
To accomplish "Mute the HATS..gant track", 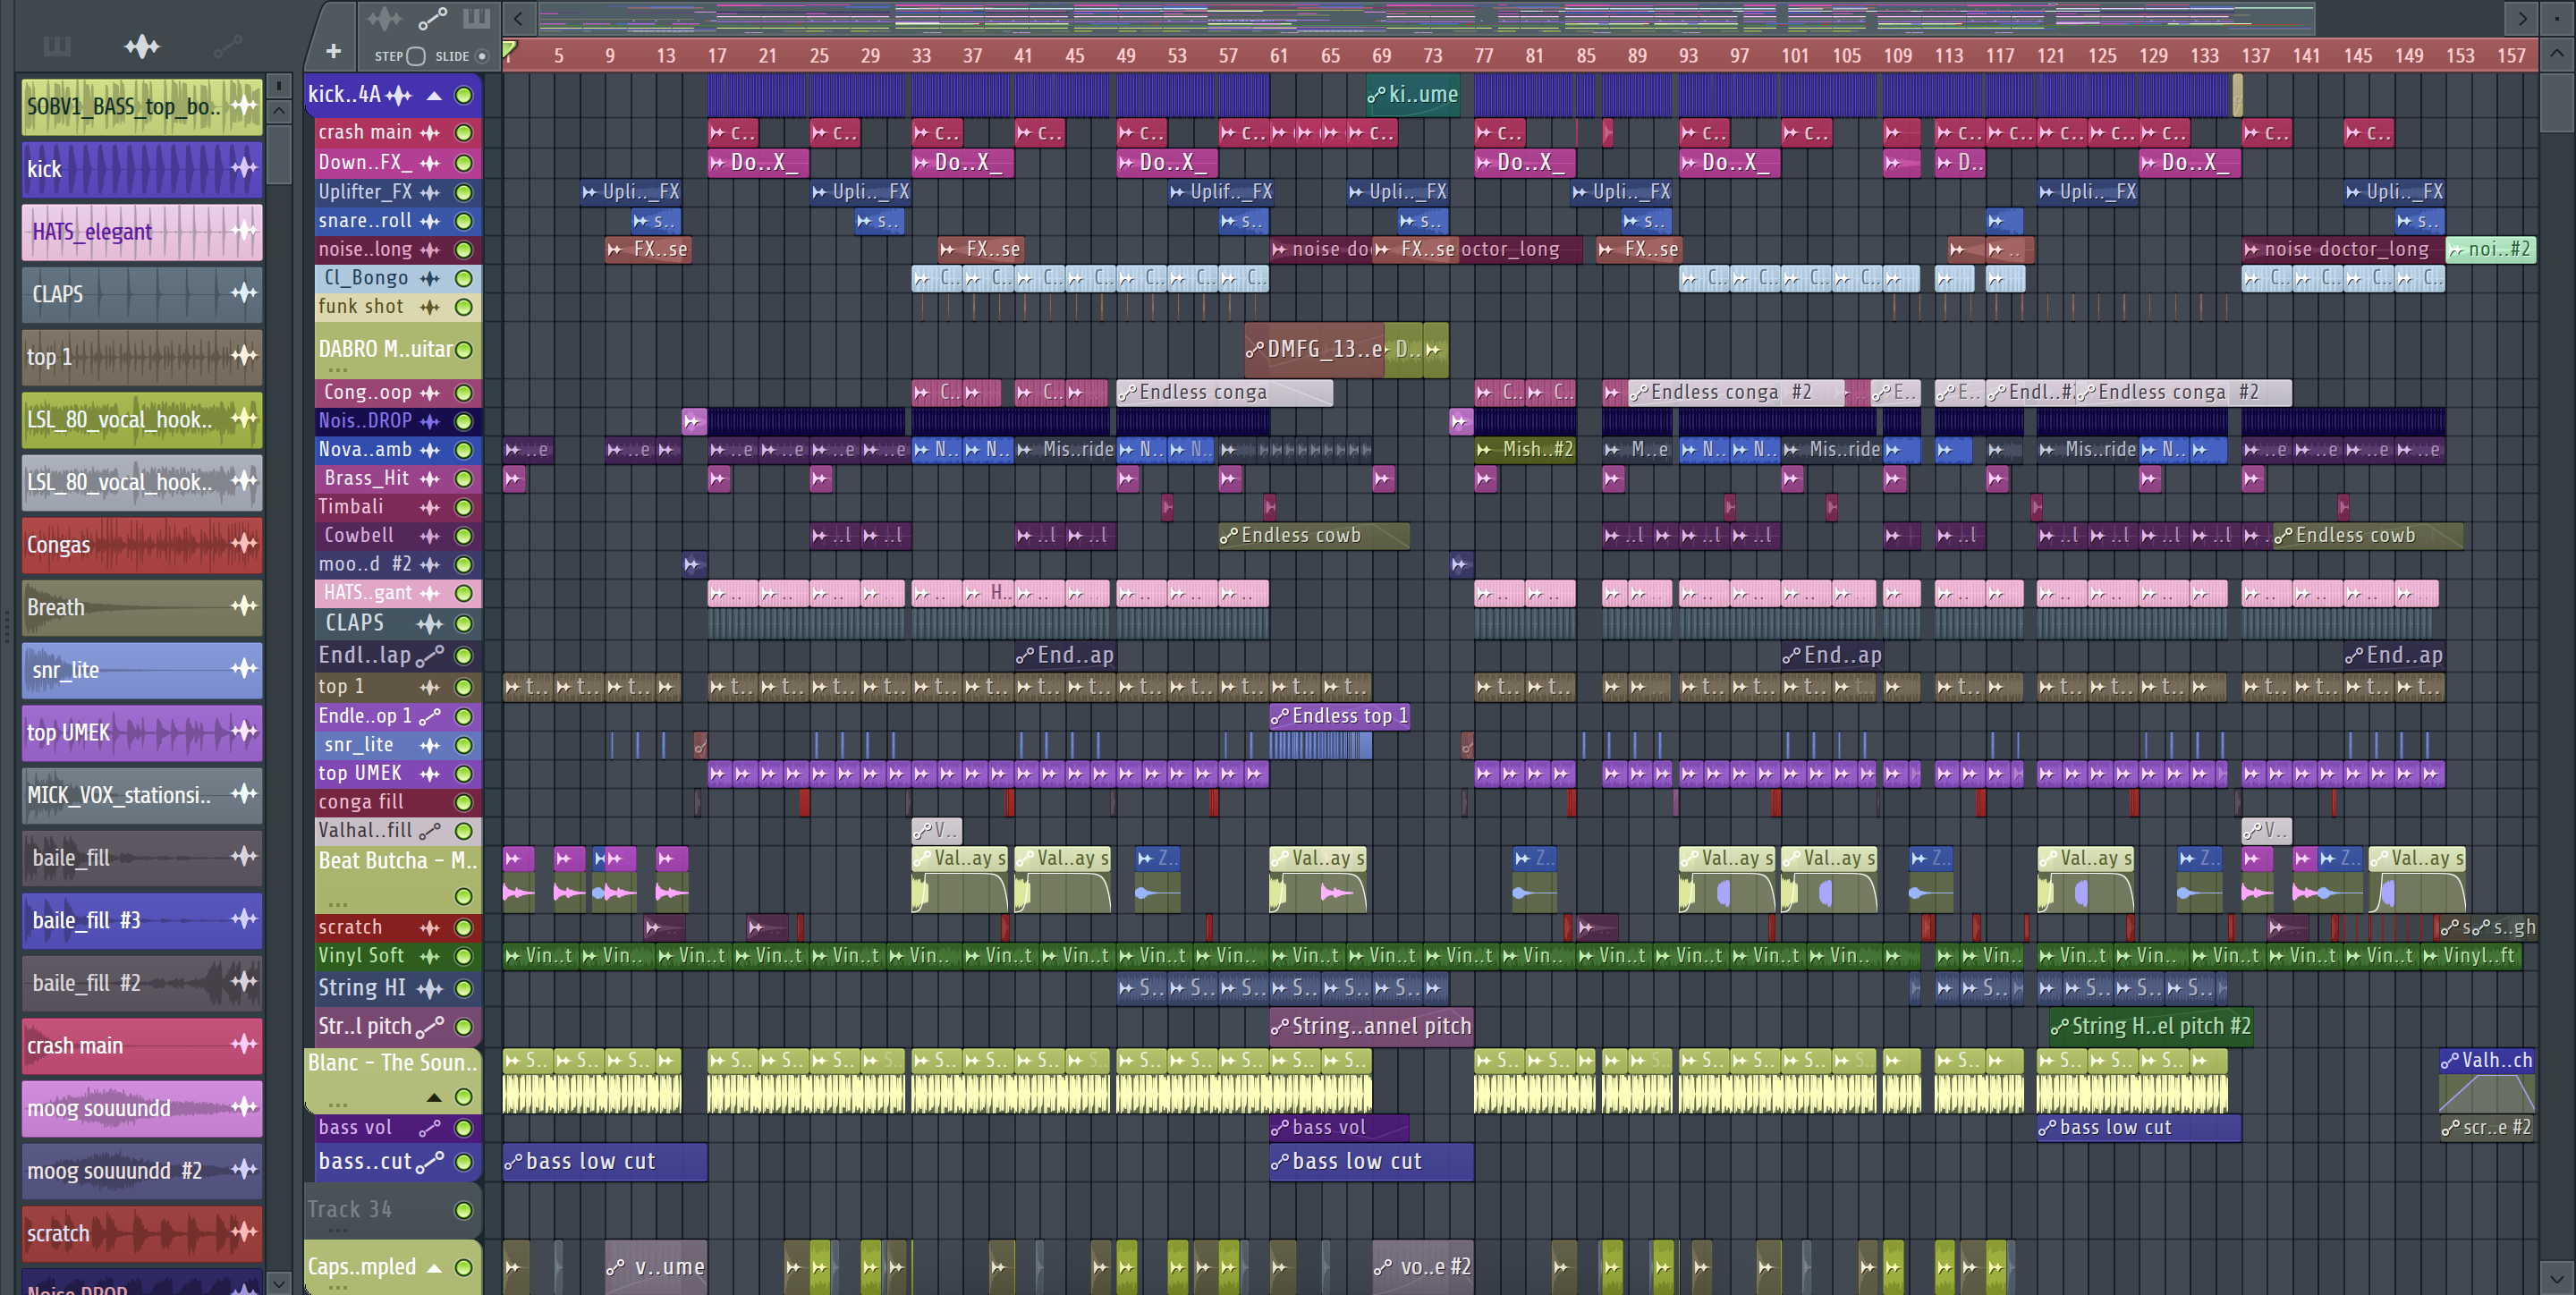I will click(x=464, y=594).
